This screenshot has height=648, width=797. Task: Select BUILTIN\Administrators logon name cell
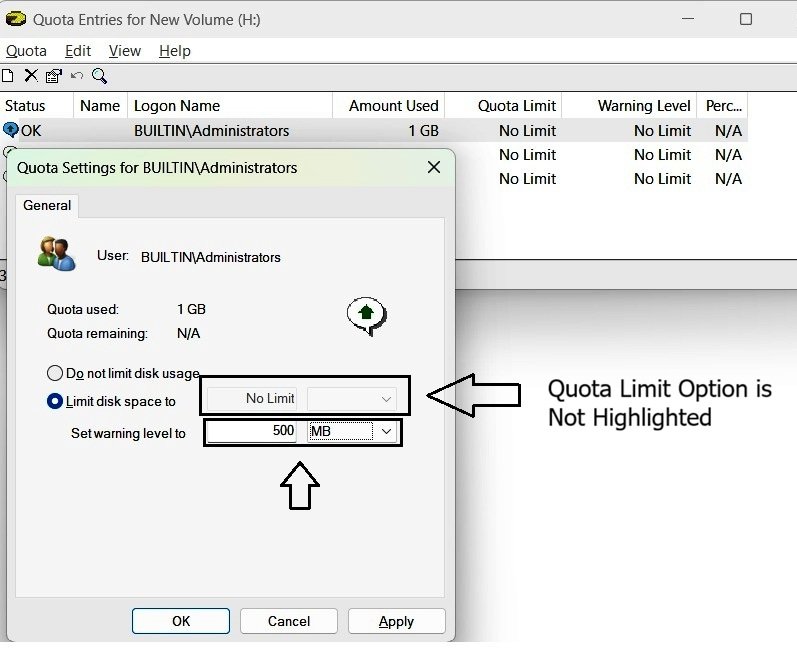pyautogui.click(x=211, y=131)
